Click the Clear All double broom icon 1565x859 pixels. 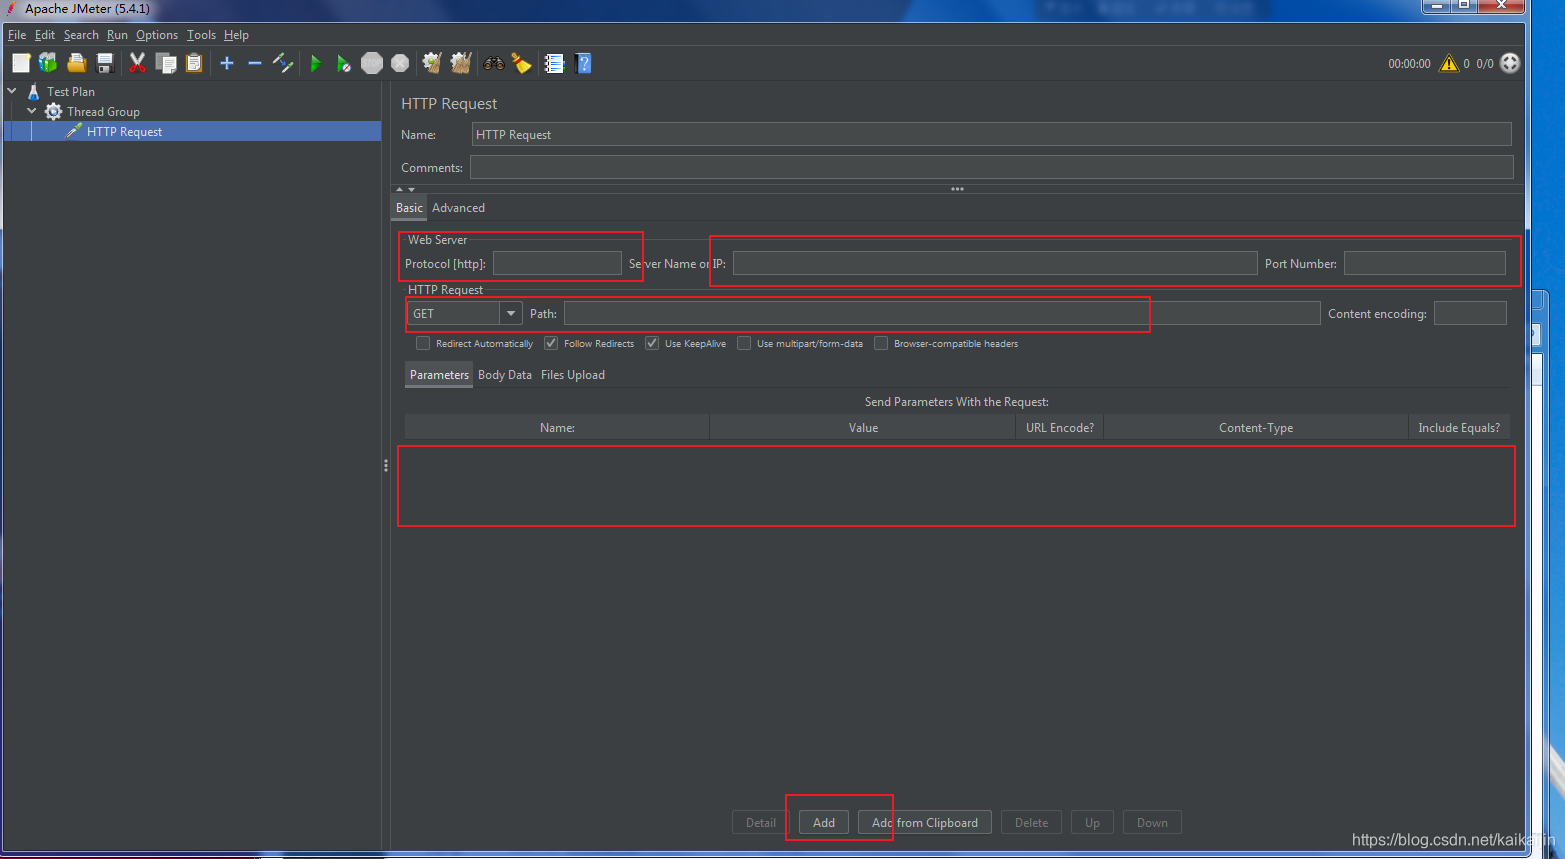(x=461, y=63)
